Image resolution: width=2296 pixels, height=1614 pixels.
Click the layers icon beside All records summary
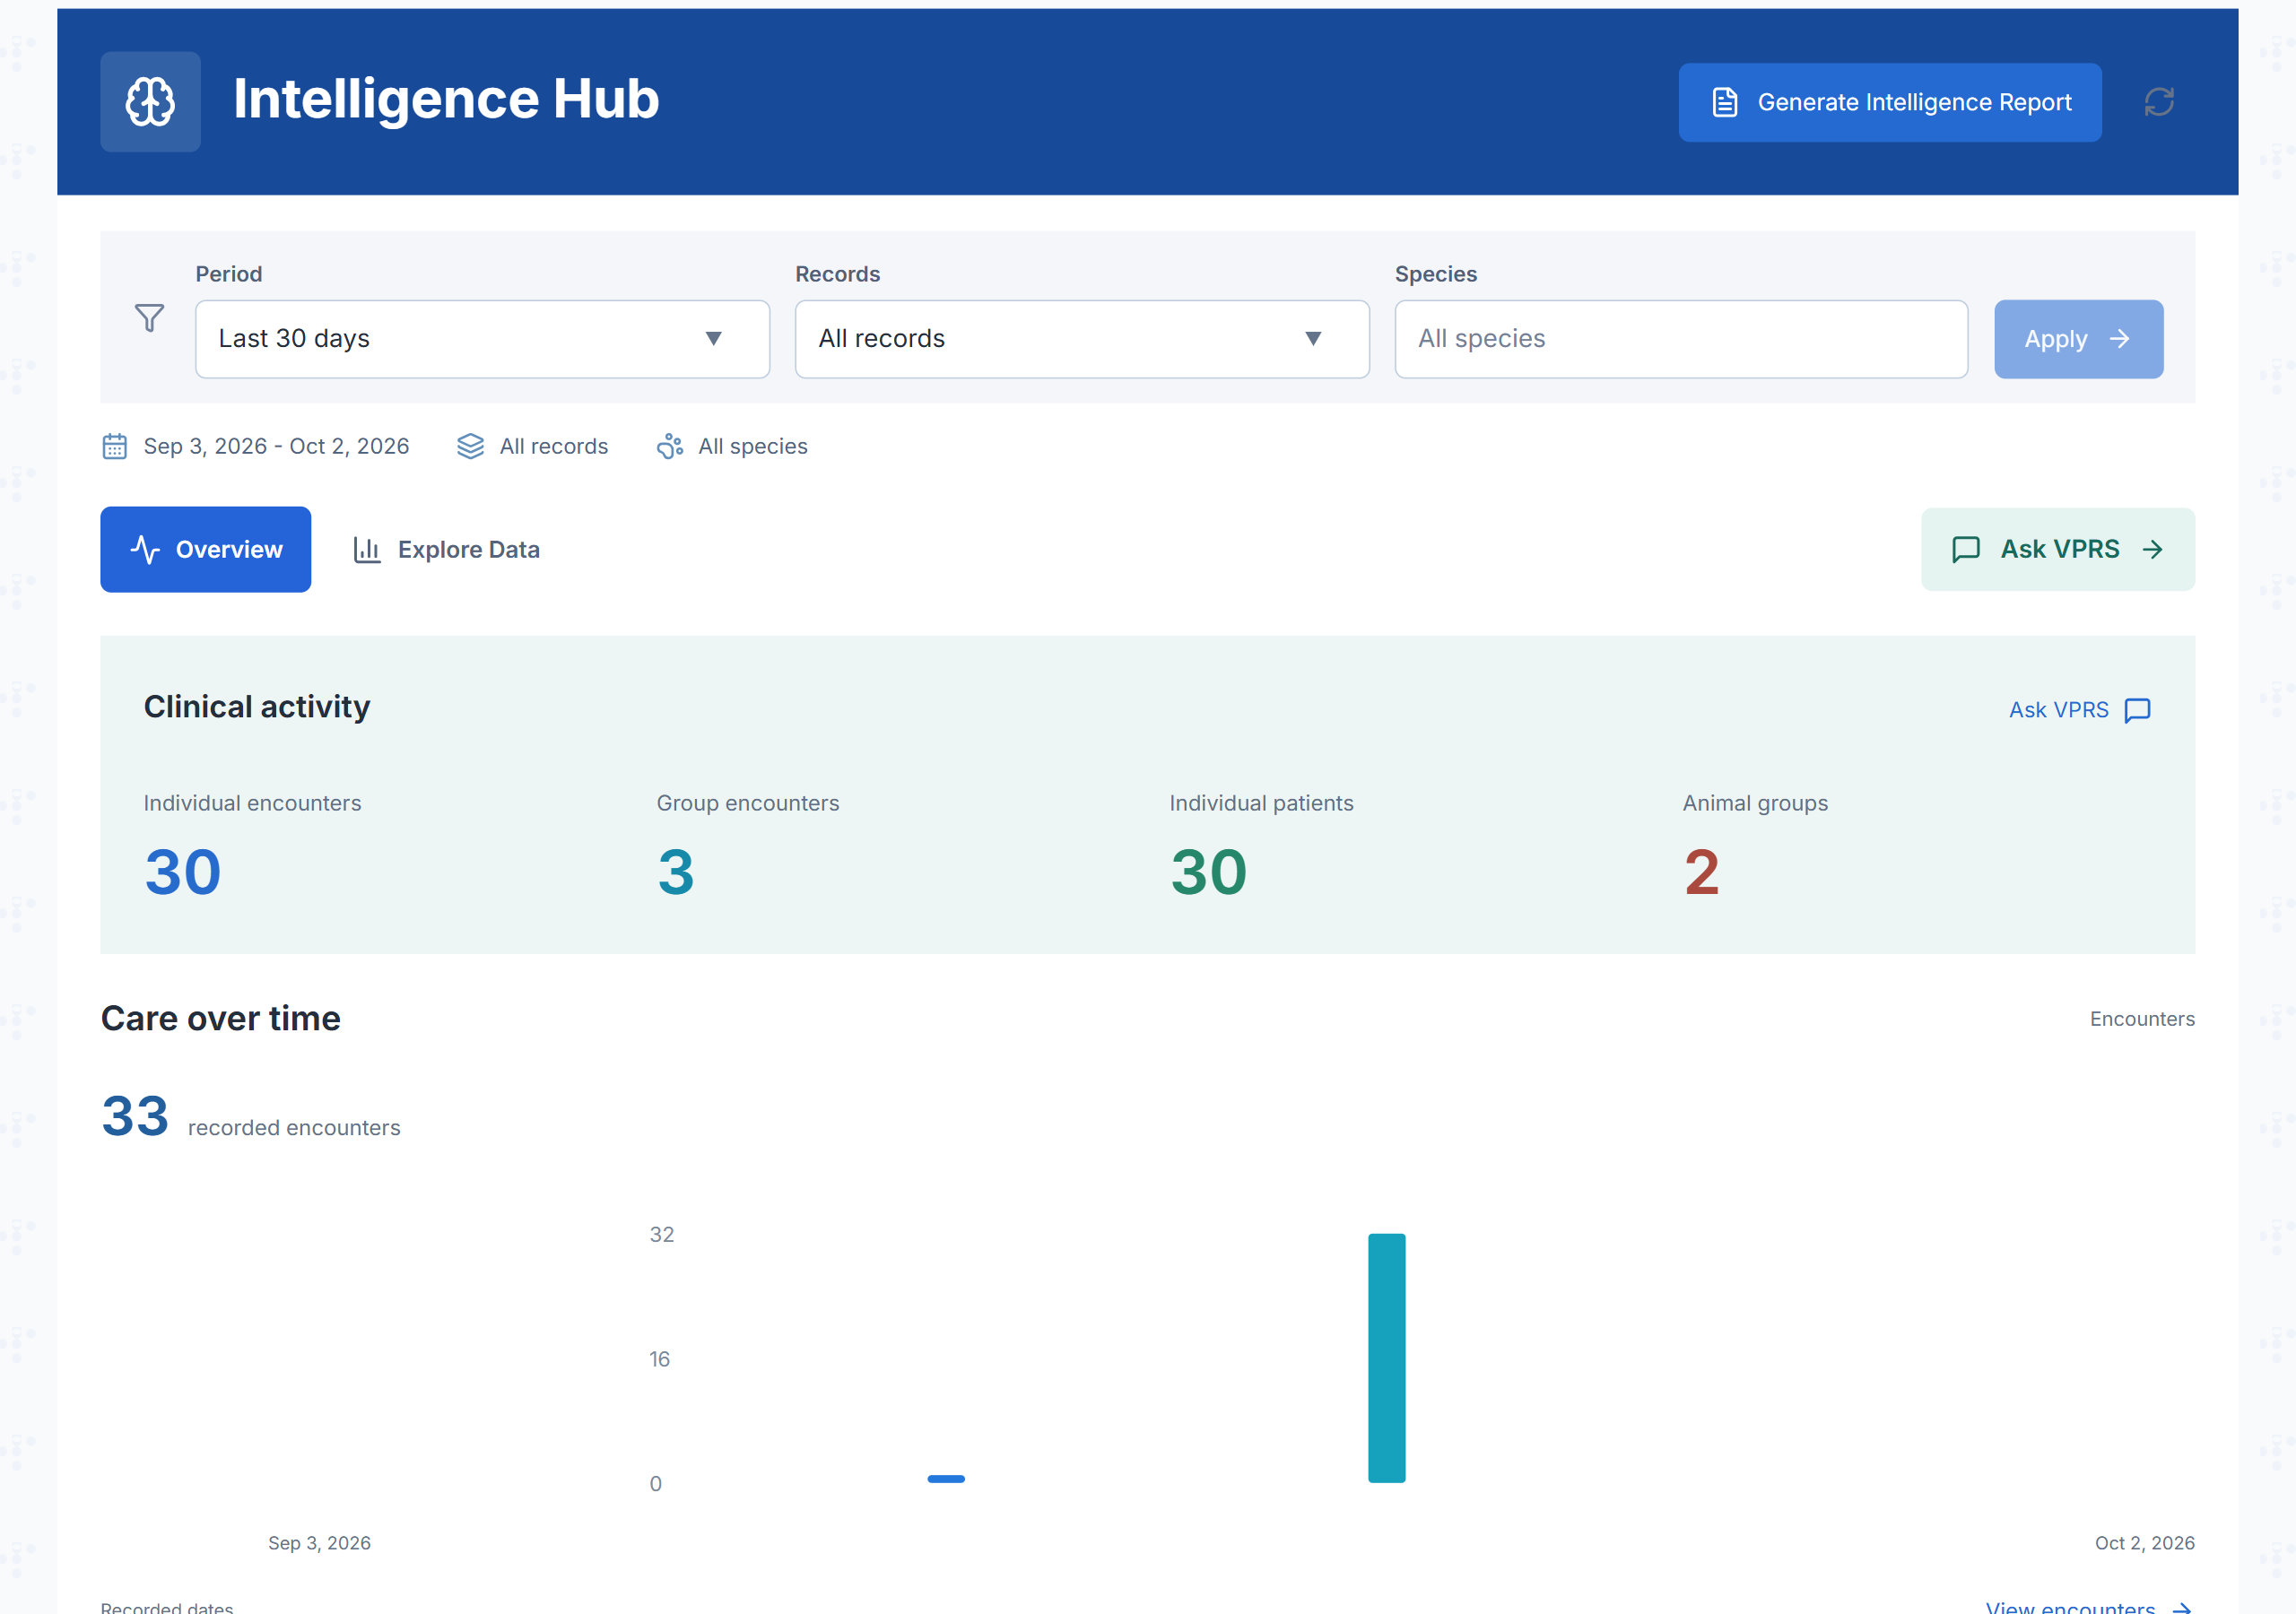(470, 446)
